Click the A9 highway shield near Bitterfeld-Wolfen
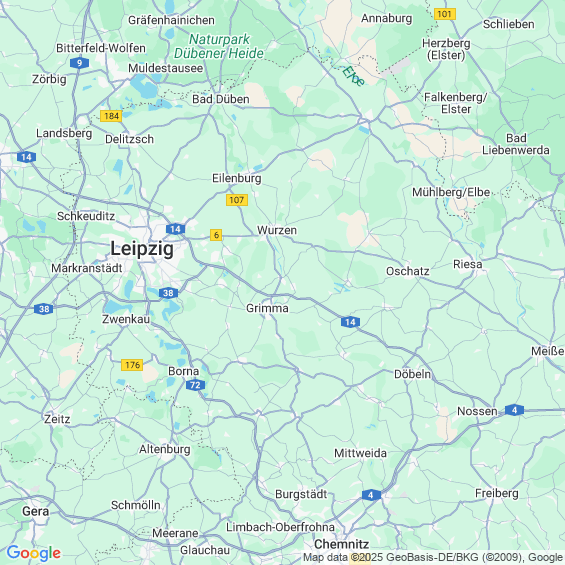This screenshot has height=565, width=565. [x=79, y=63]
